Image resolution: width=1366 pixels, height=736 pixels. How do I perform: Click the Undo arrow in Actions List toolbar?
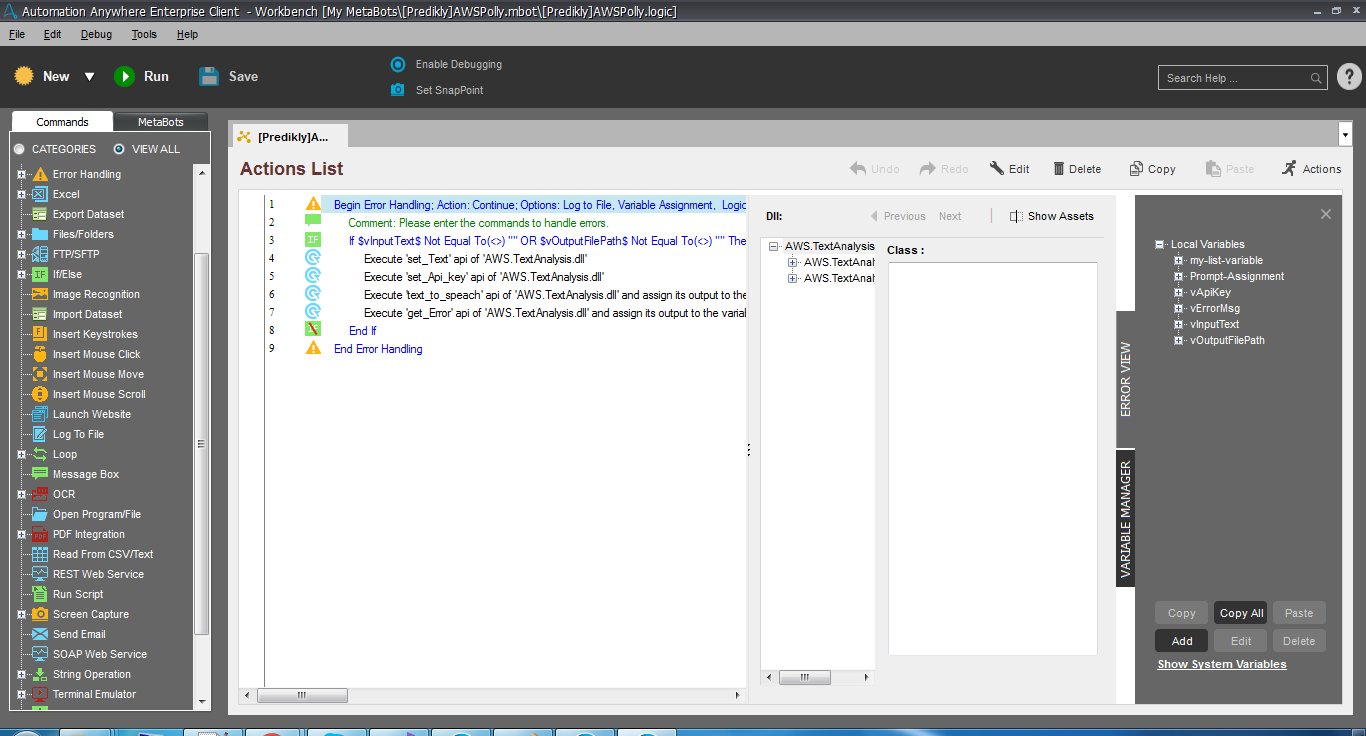click(x=858, y=169)
